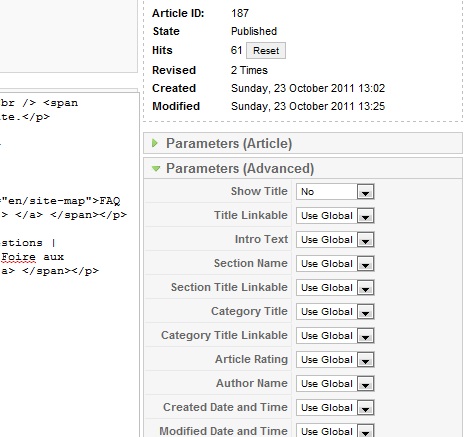The image size is (468, 437).
Task: Click the Category Title label
Action: tap(249, 311)
